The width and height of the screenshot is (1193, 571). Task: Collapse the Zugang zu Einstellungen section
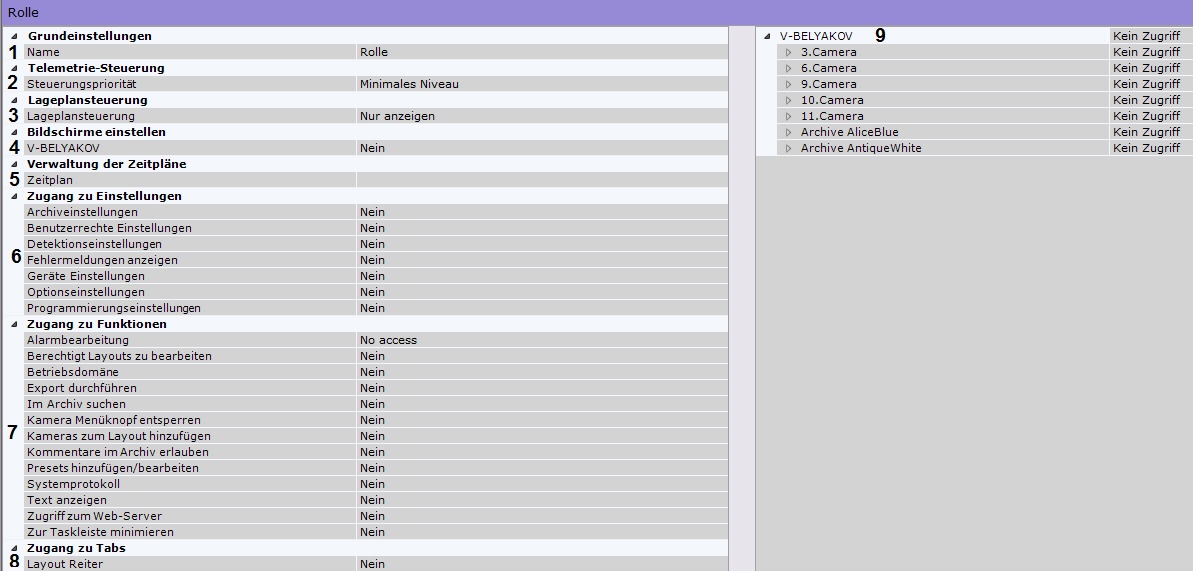coord(14,196)
